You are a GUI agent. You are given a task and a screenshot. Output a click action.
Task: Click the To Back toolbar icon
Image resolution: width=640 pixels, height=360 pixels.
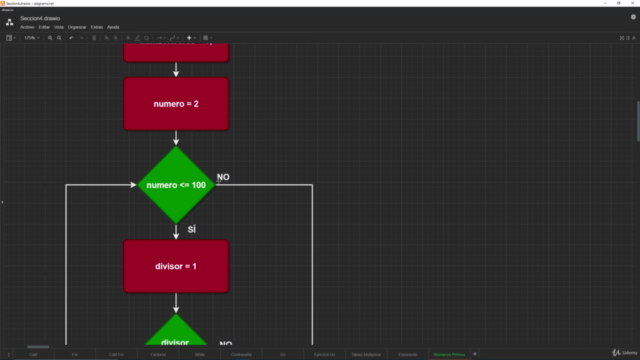pyautogui.click(x=116, y=38)
